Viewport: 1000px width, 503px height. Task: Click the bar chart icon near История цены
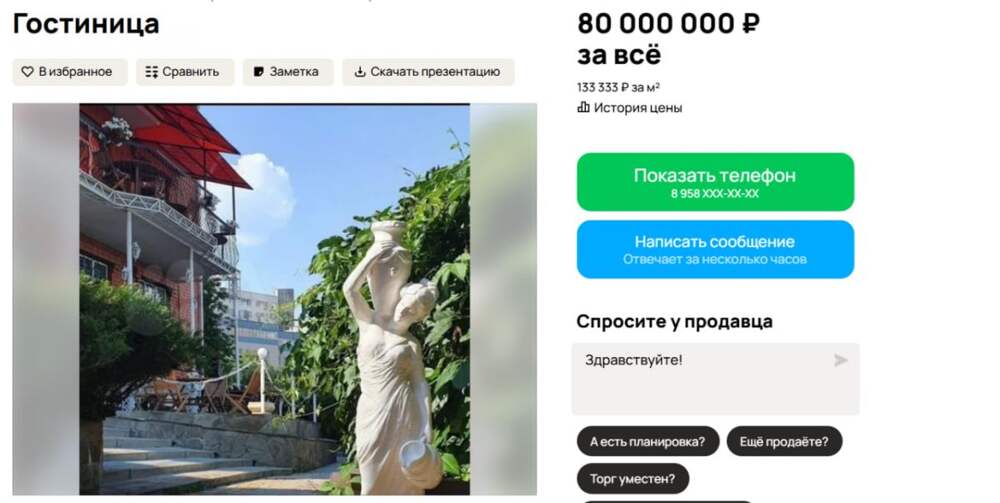coord(583,107)
